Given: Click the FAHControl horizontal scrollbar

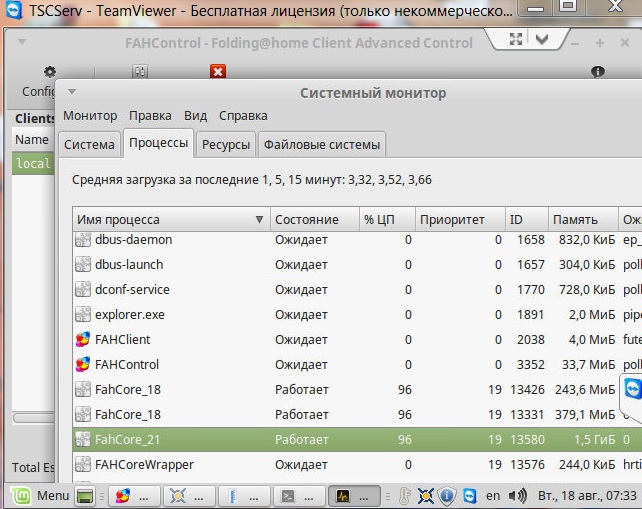Looking at the screenshot, I should pos(34,418).
